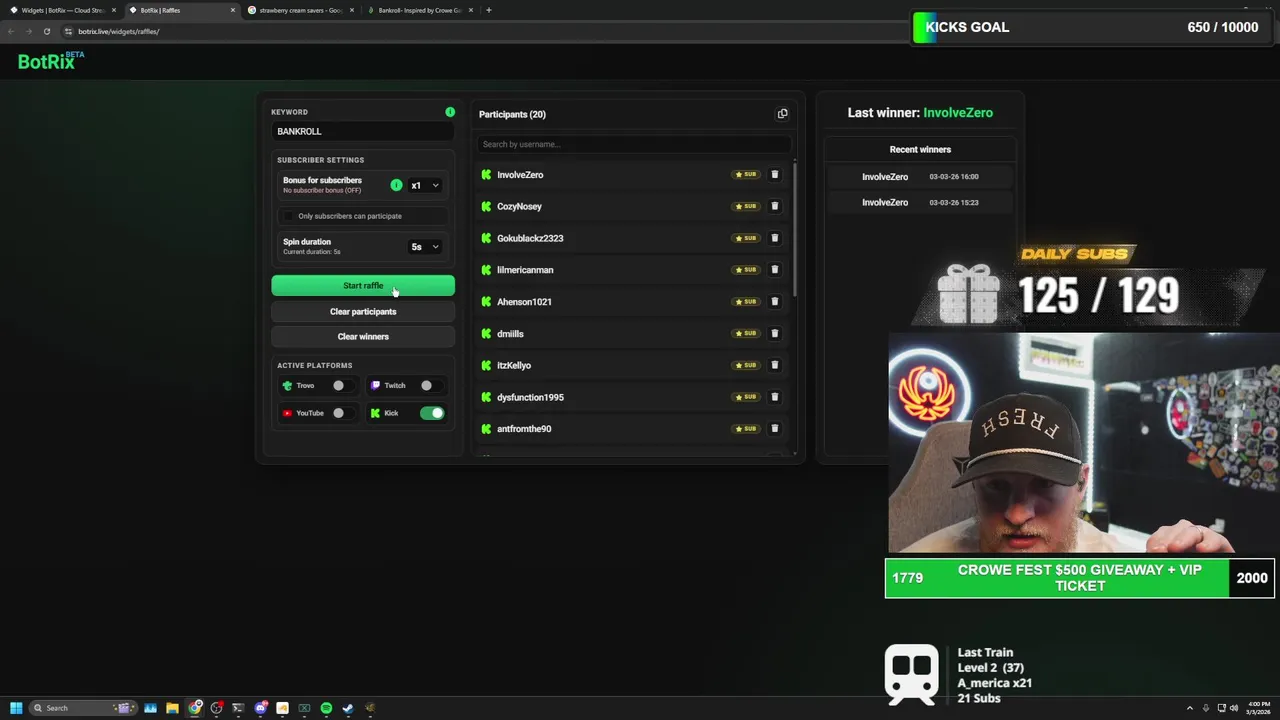Click the Clear winners button
Screen dimensions: 1280x720
pos(363,336)
